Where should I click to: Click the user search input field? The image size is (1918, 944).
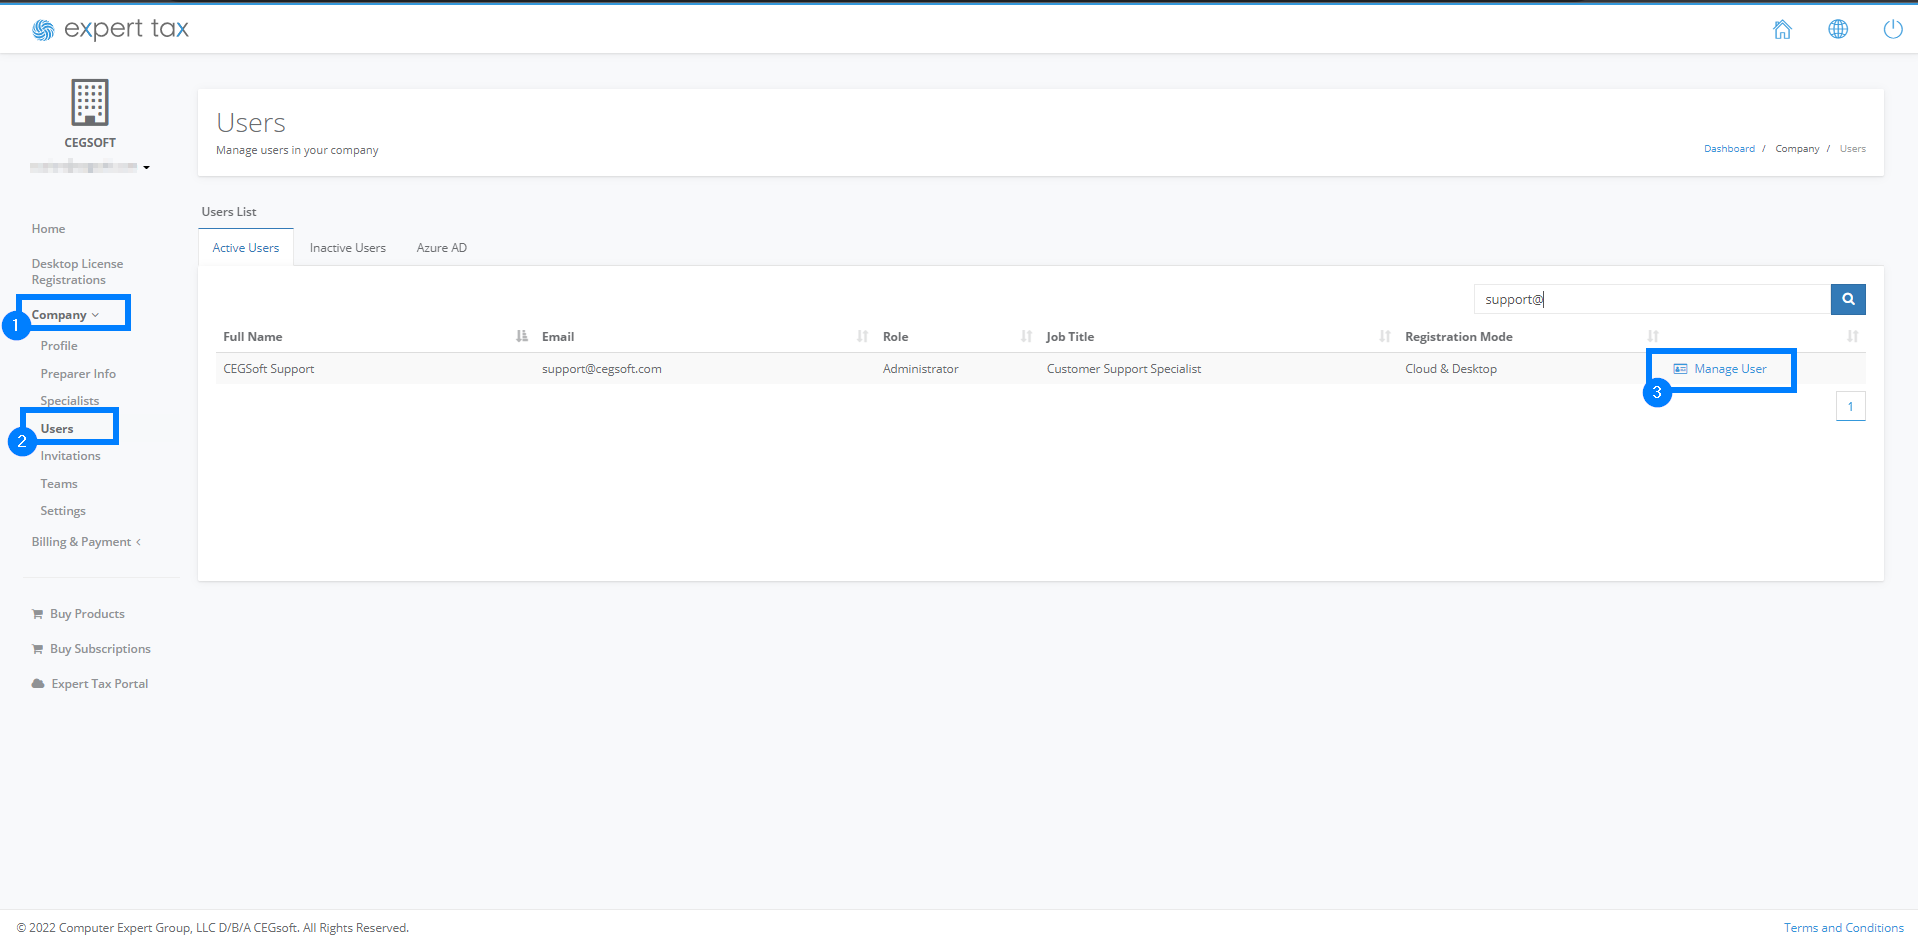(1652, 299)
